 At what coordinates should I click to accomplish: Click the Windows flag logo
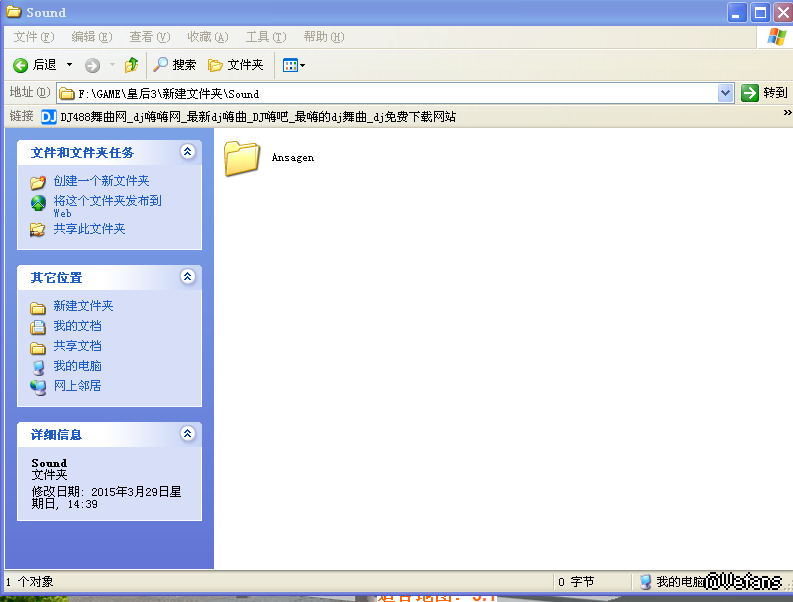776,37
